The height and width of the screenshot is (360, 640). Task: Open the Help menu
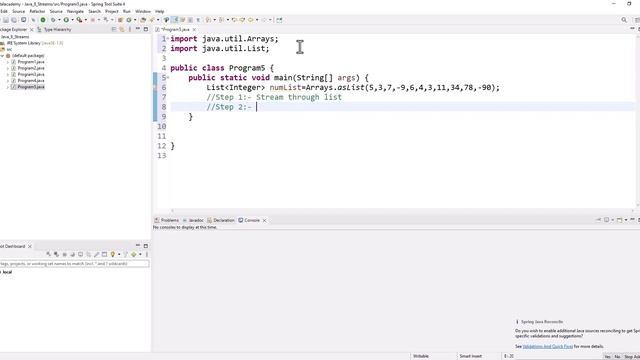(x=160, y=11)
